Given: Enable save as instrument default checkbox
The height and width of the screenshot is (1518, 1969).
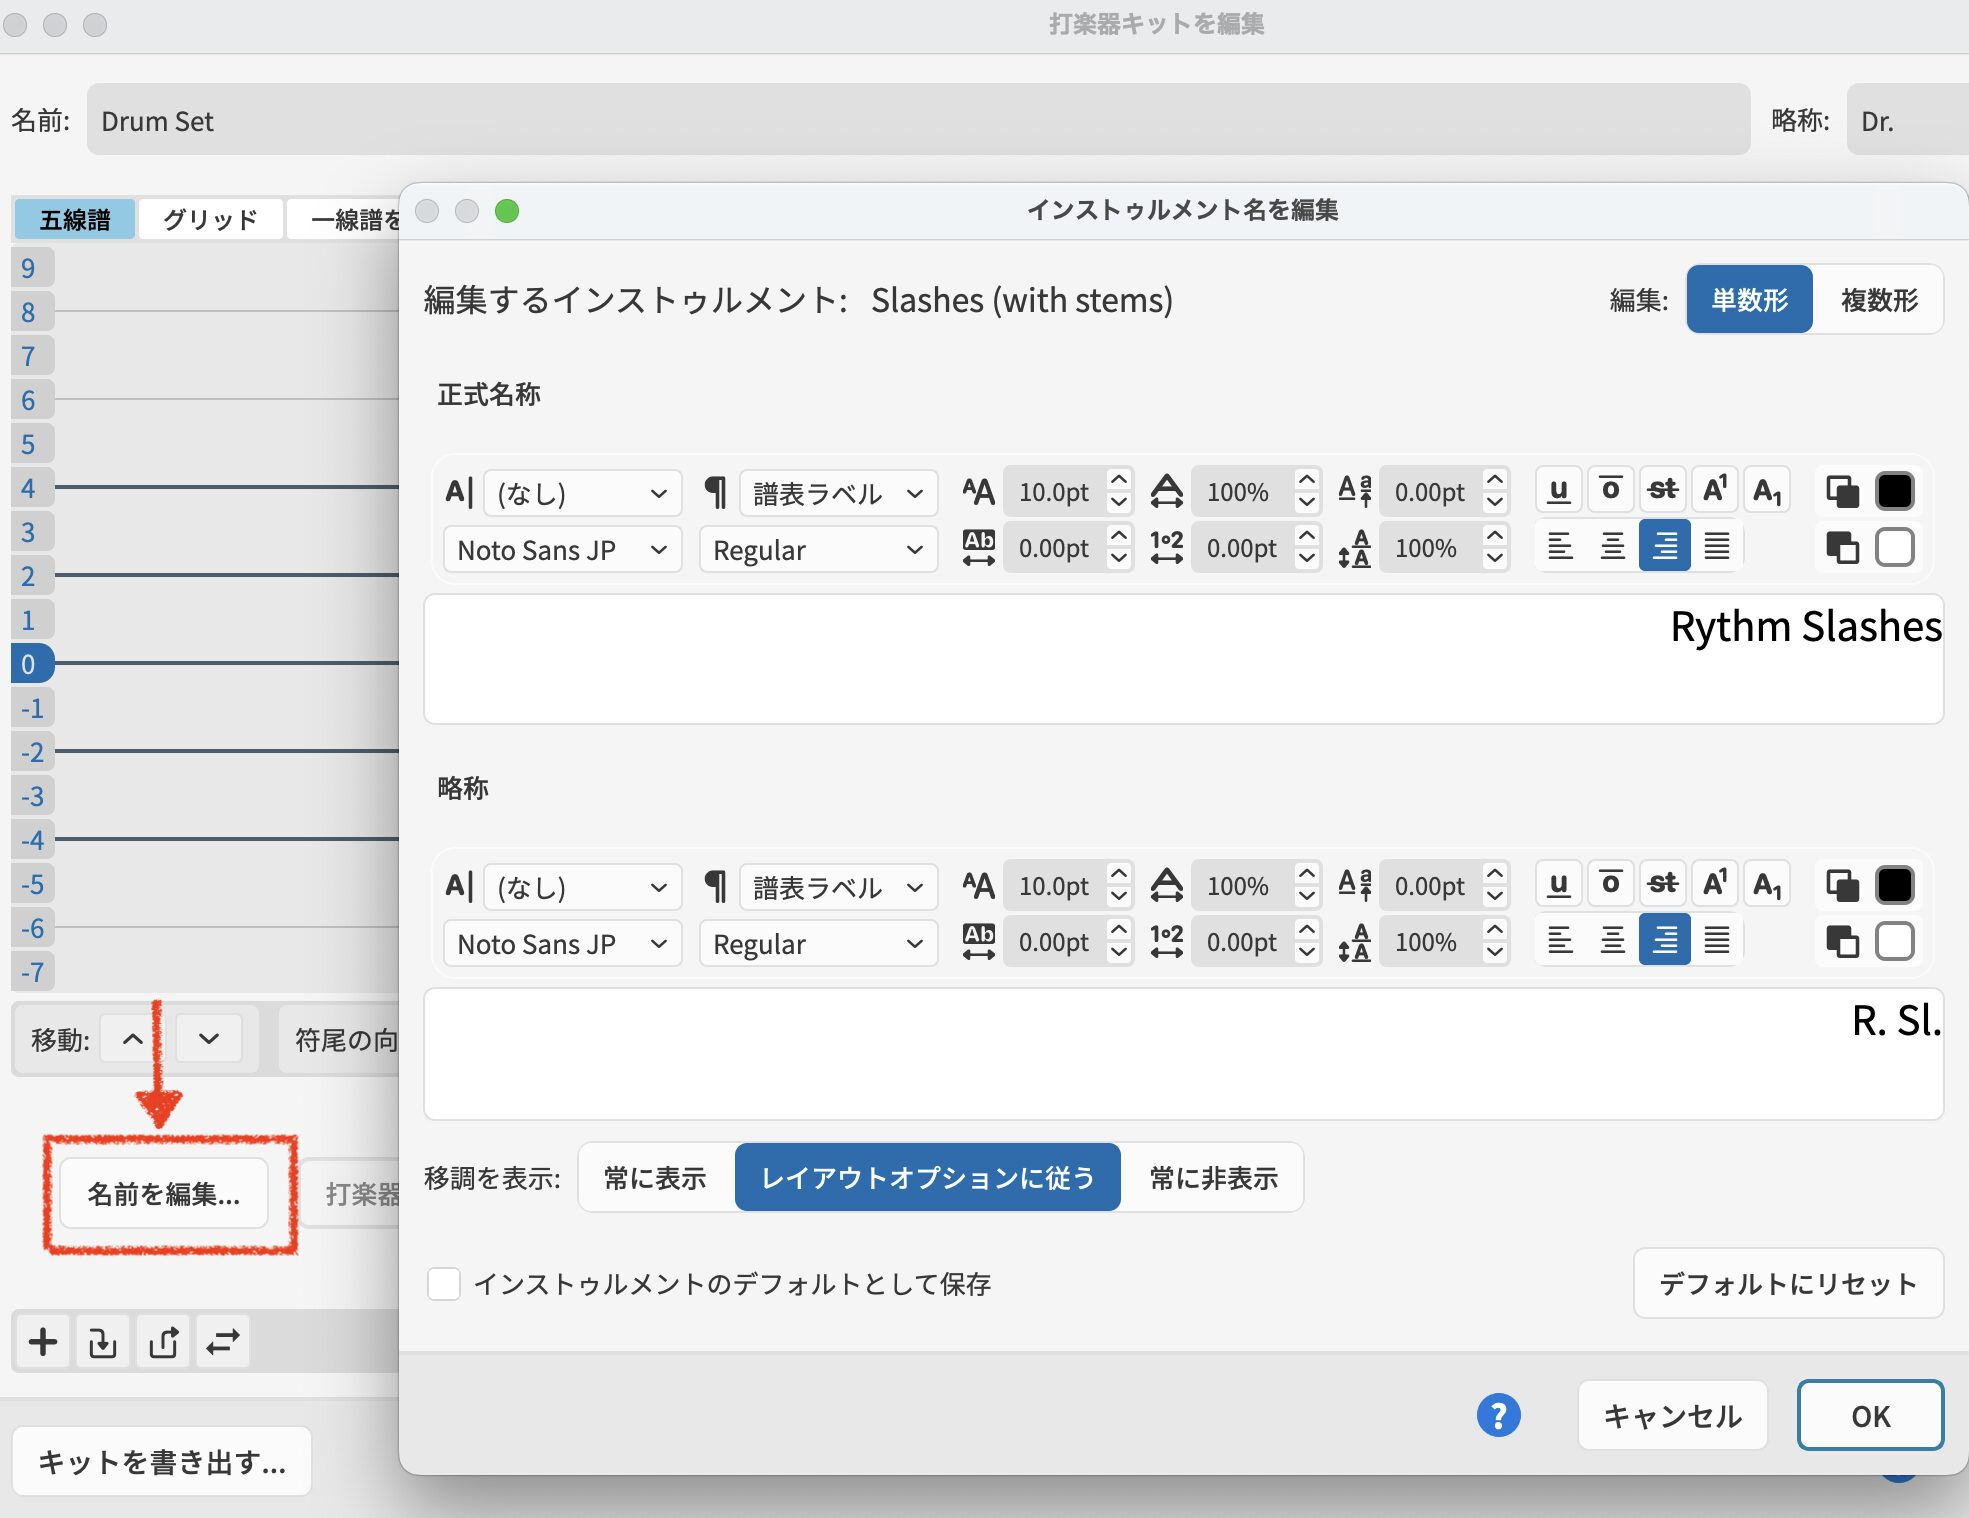Looking at the screenshot, I should tap(444, 1284).
